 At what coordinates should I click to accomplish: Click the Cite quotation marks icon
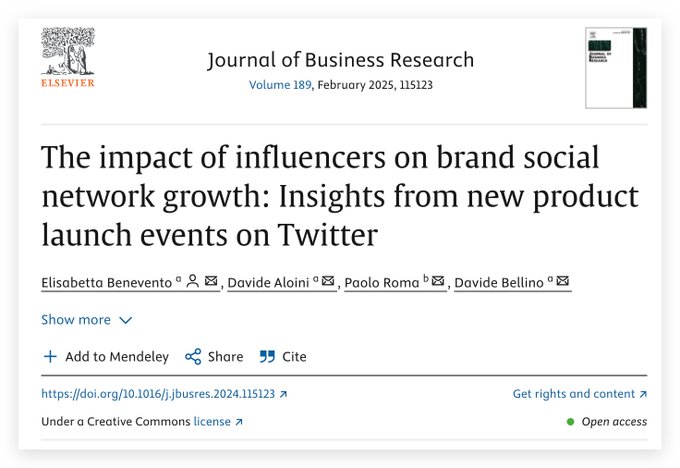click(267, 357)
